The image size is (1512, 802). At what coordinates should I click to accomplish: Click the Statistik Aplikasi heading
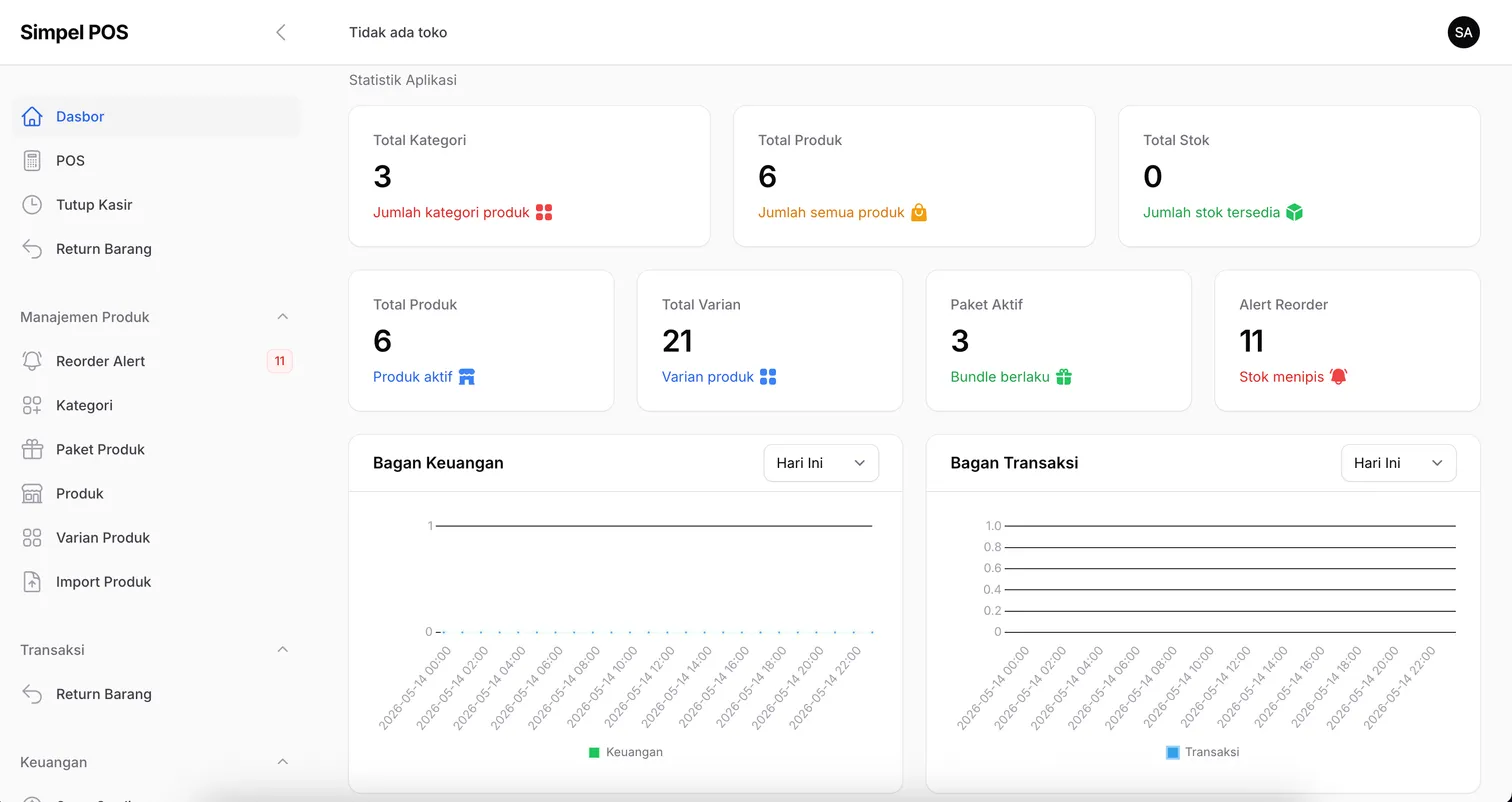click(403, 80)
